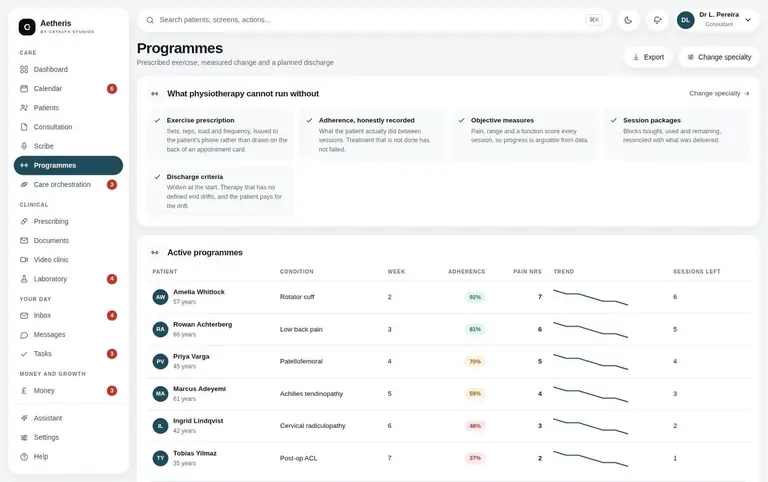
Task: Click the Documents envelope icon
Action: pyautogui.click(x=24, y=241)
